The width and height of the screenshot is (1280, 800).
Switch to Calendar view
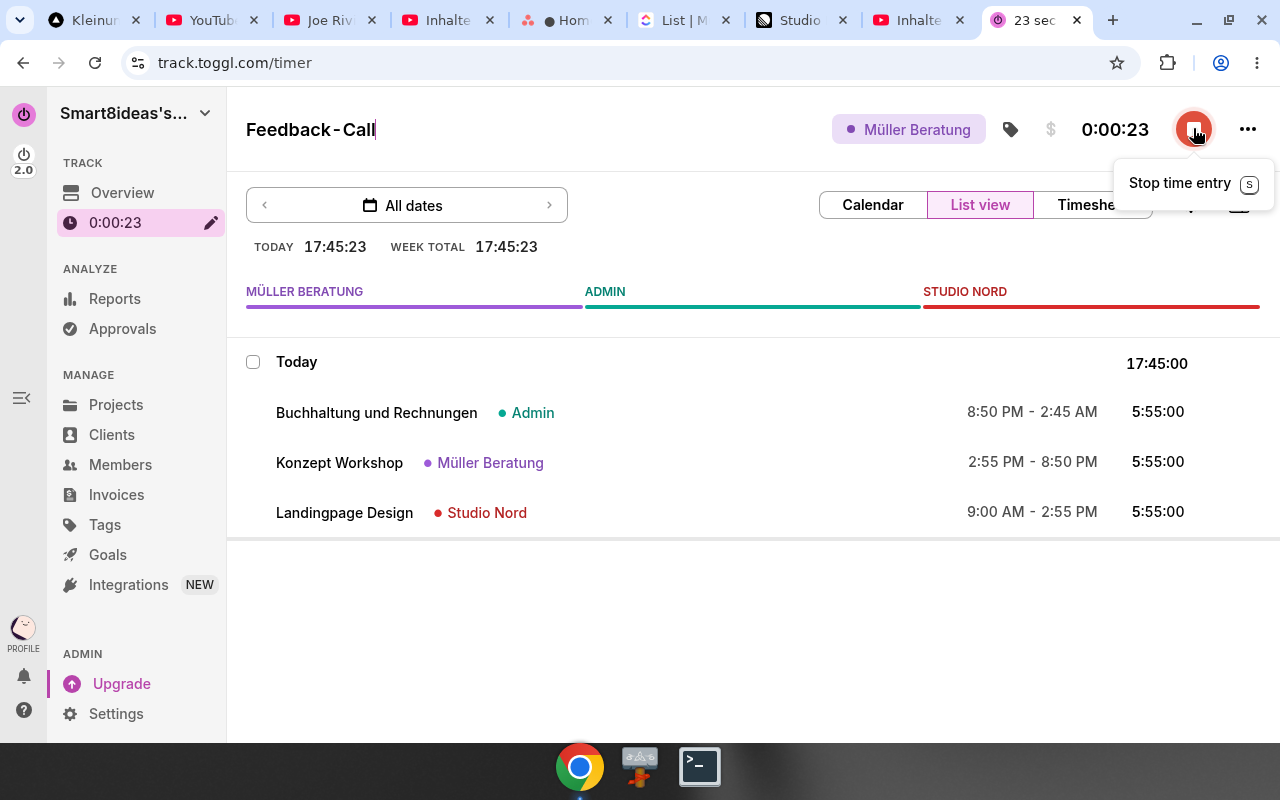pos(873,205)
